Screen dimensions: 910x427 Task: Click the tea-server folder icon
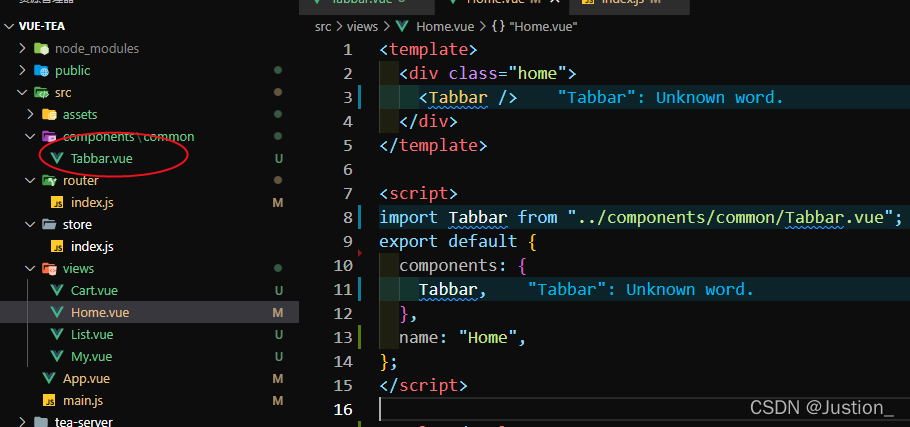pos(41,422)
